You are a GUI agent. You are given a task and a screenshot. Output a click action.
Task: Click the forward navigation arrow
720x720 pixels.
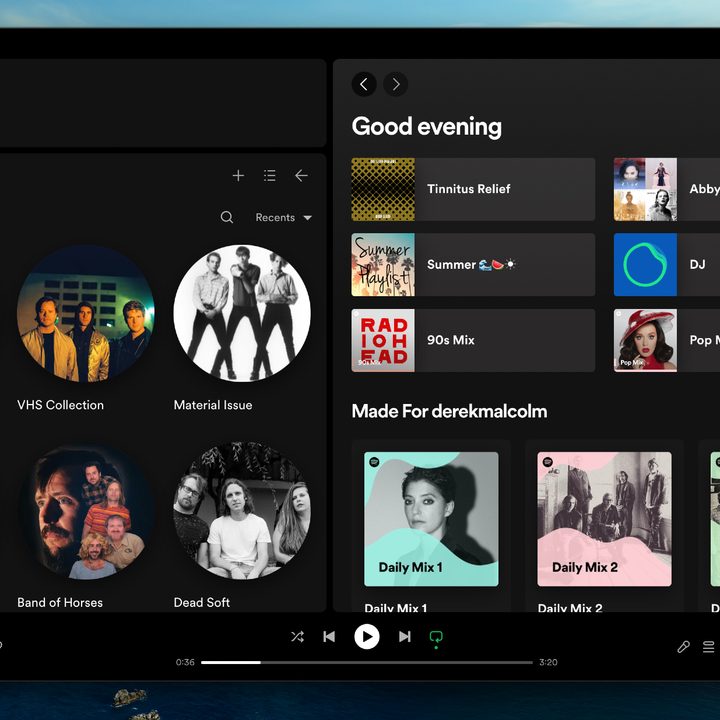tap(395, 84)
